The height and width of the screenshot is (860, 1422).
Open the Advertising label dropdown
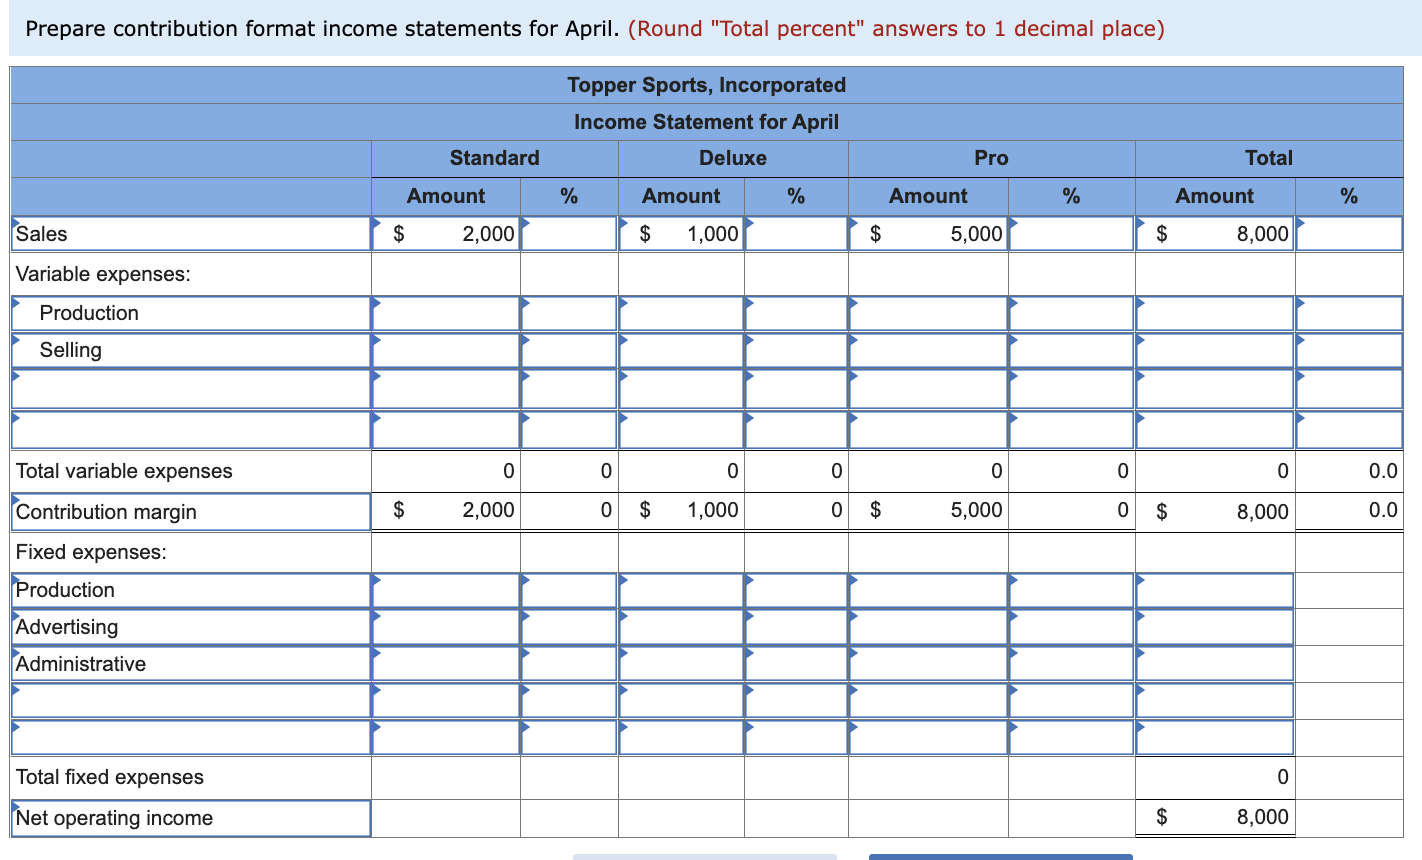(x=191, y=627)
